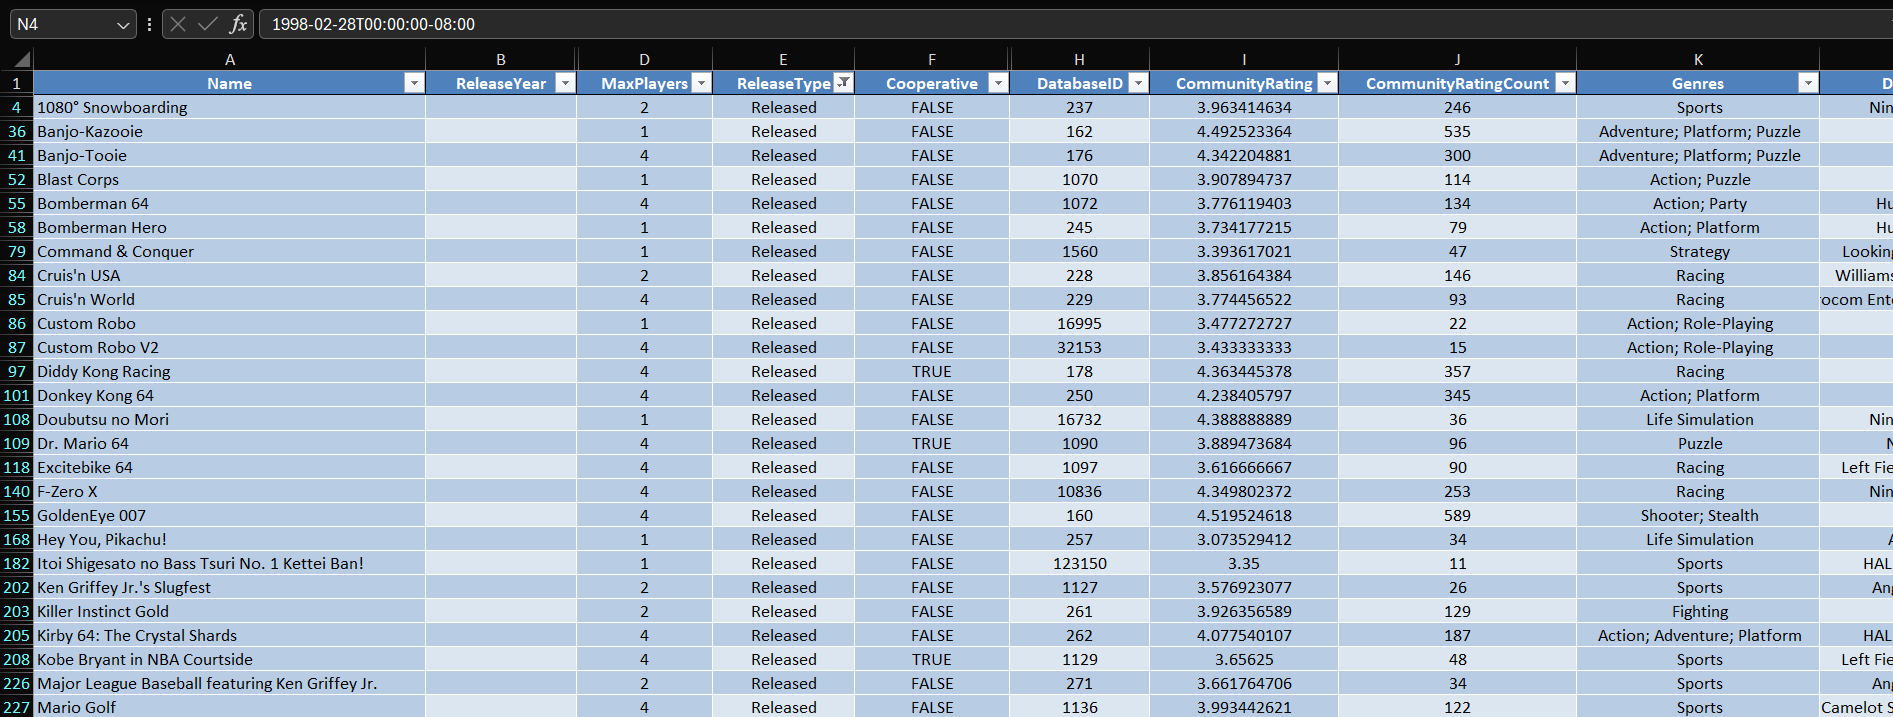
Task: Click the cell 'Diddy Kong Racing'
Action: point(230,371)
